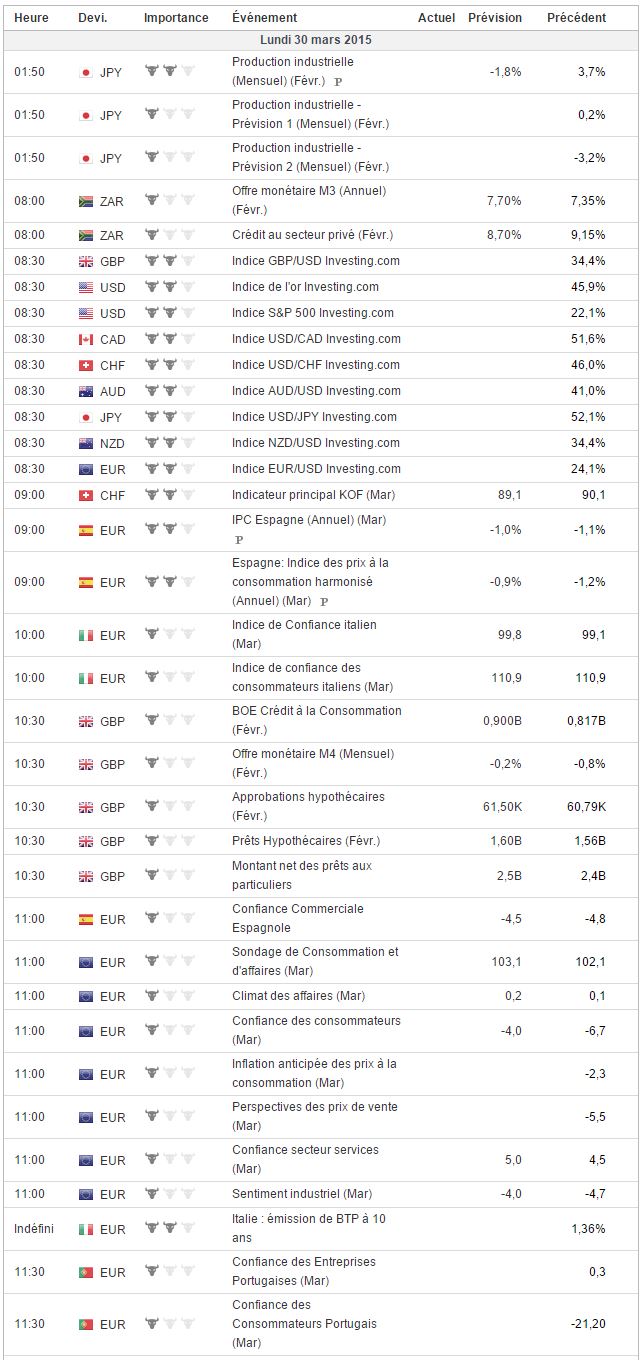Image resolution: width=642 pixels, height=1360 pixels.
Task: Click the South Africa flag in the M3 row
Action: [86, 201]
